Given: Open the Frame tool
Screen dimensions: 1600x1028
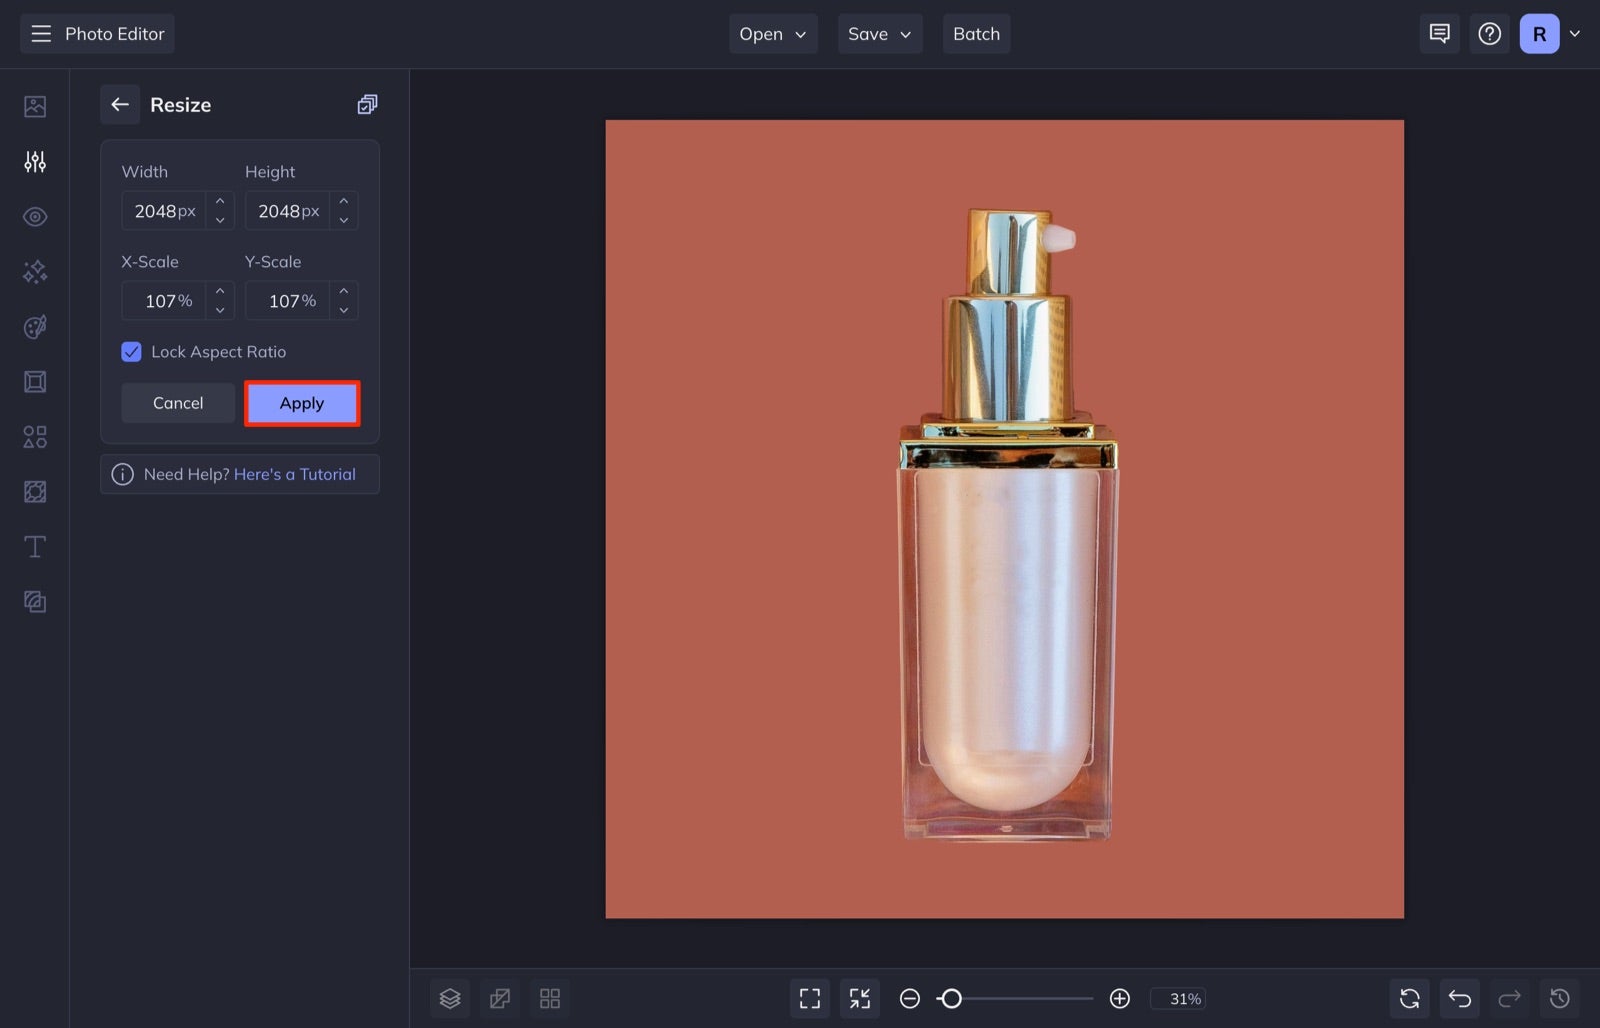Looking at the screenshot, I should [34, 381].
